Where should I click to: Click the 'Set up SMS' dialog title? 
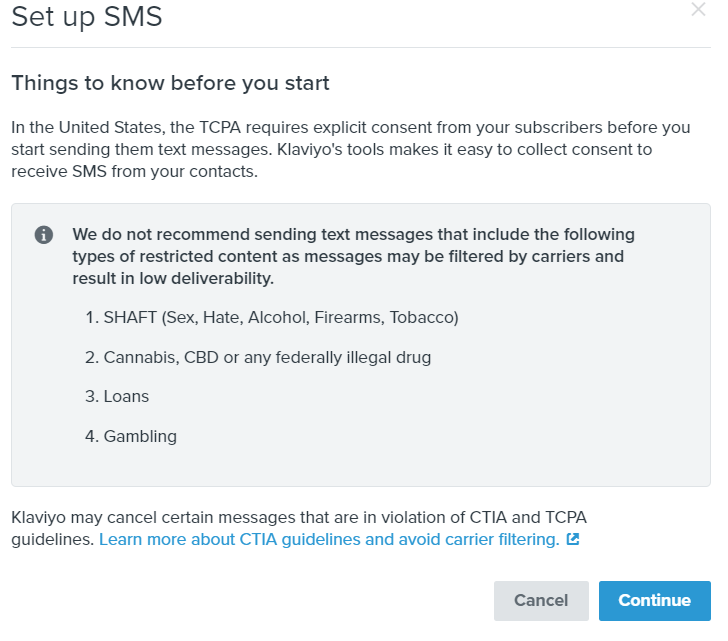[x=87, y=17]
